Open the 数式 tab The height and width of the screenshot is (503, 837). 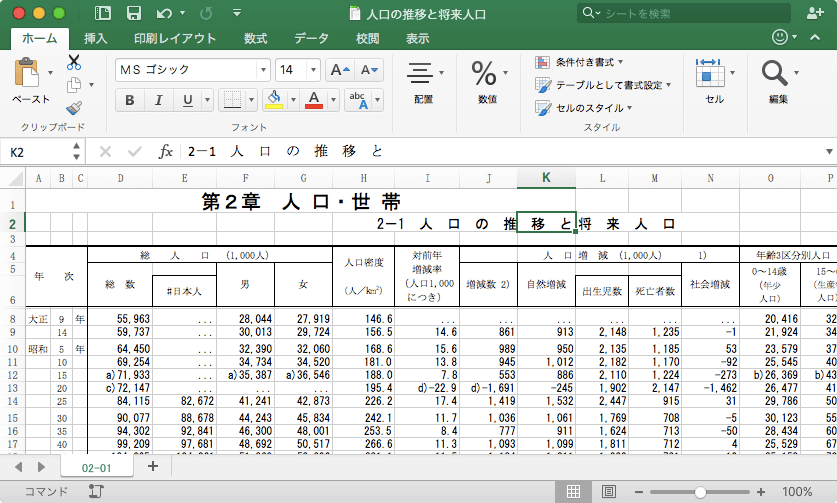tap(256, 38)
